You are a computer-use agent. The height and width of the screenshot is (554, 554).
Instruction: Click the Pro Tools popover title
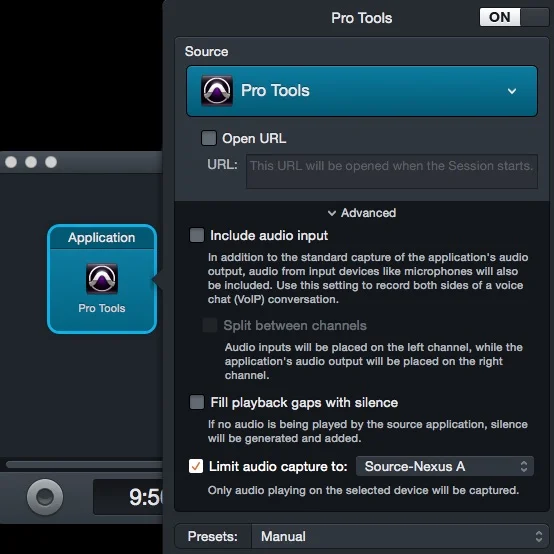tap(361, 18)
